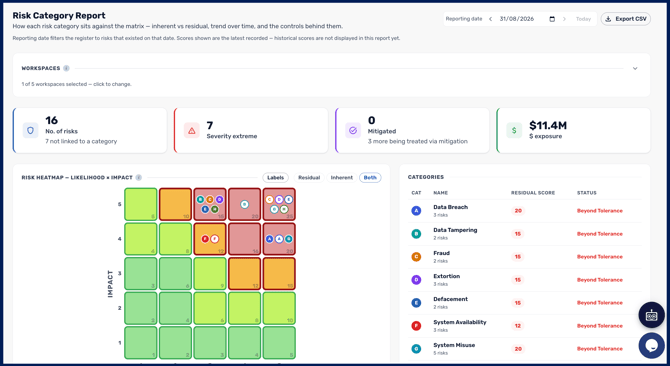The width and height of the screenshot is (670, 366).
Task: Click the E category icon for Defacement
Action: click(x=416, y=303)
